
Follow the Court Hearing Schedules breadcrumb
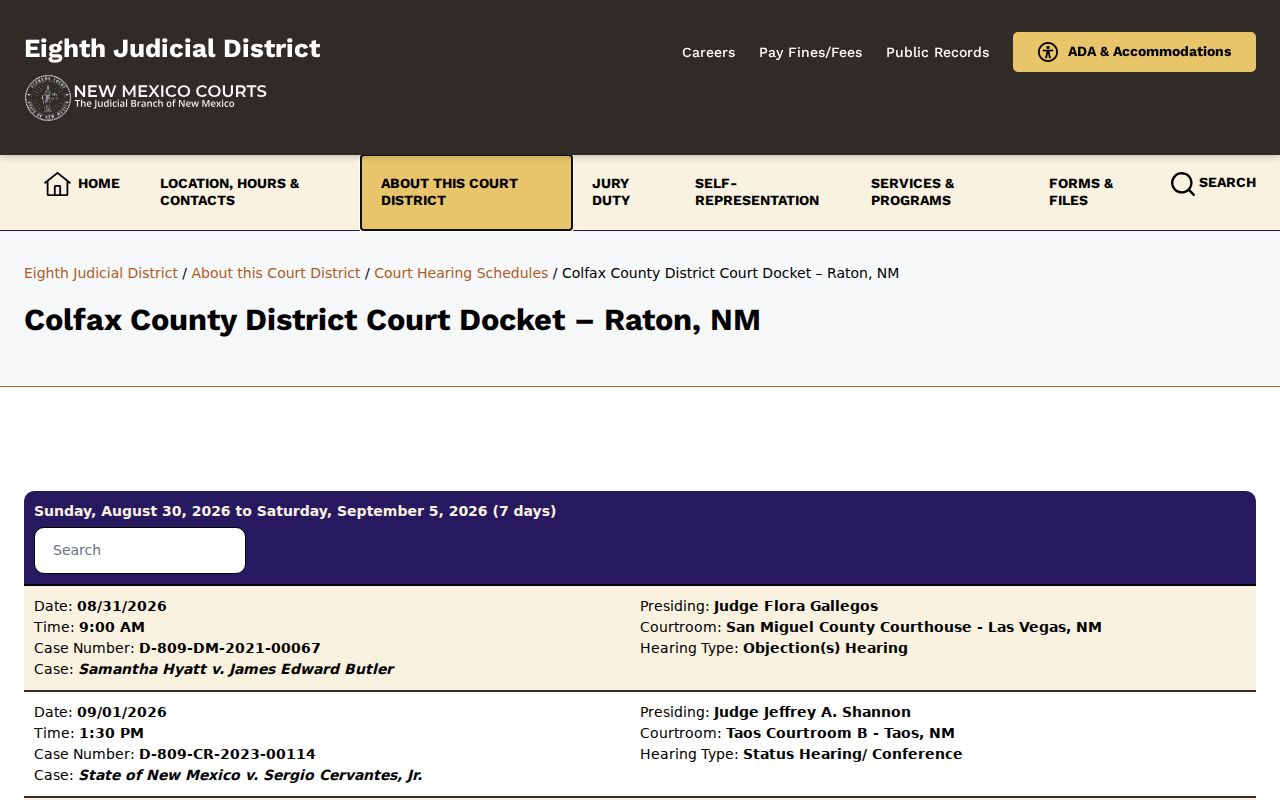click(461, 273)
